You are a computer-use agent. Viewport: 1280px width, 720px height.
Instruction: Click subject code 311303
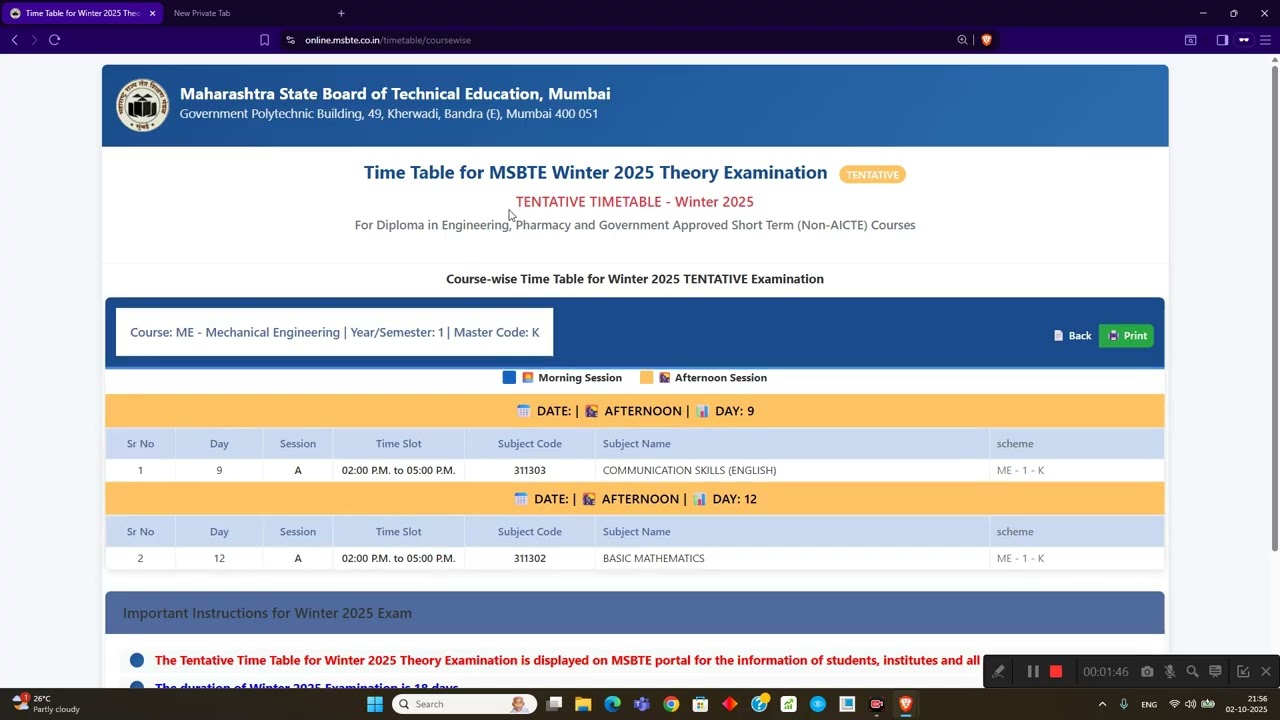(x=530, y=470)
